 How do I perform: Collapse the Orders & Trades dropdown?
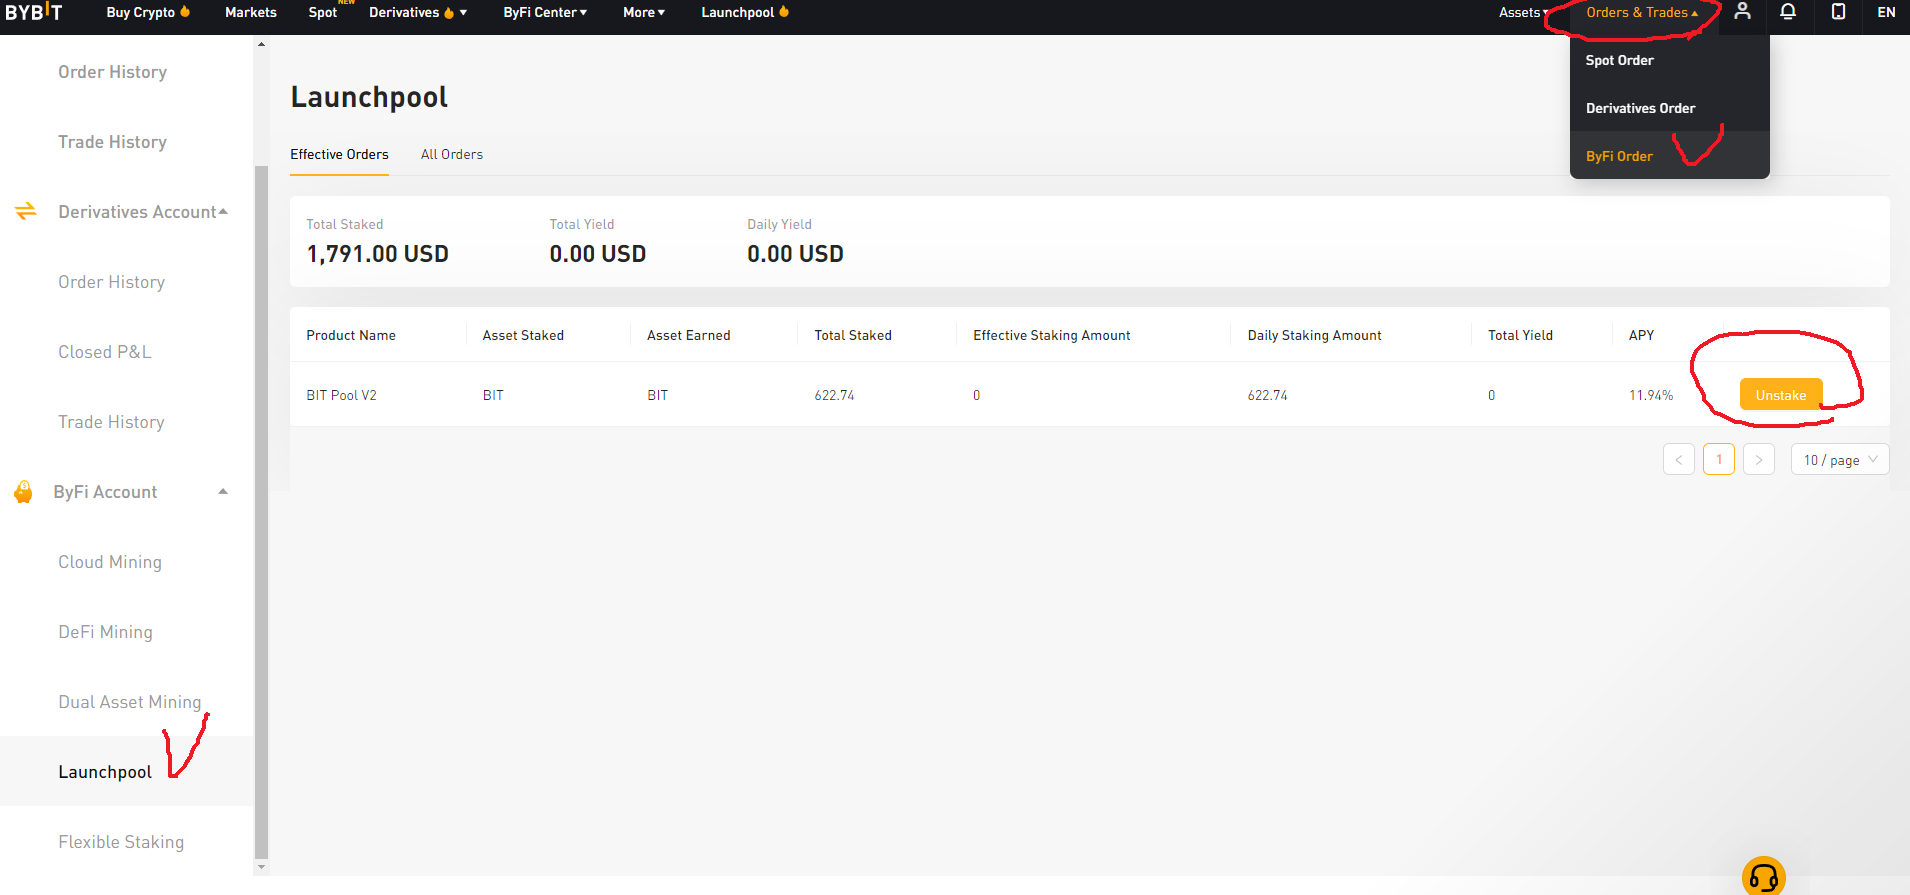pos(1642,12)
